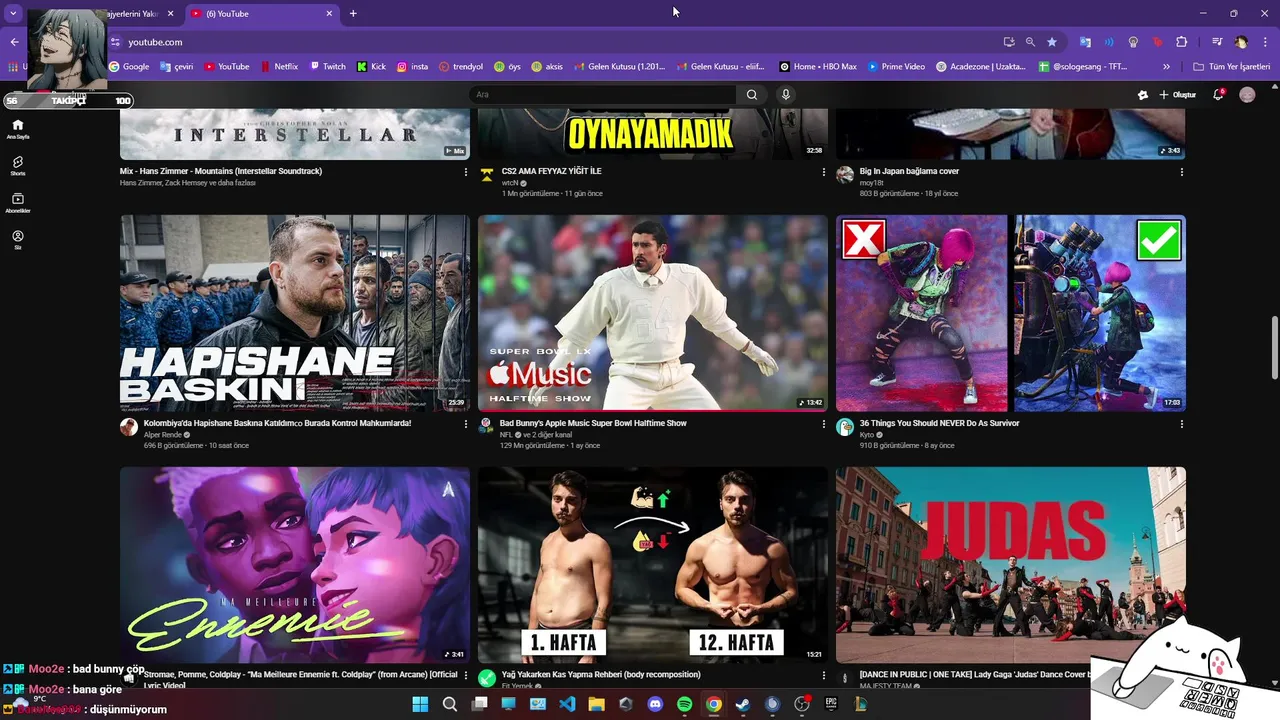Open the Chrome profile avatar
Screen dimensions: 1280x720
tap(1241, 42)
